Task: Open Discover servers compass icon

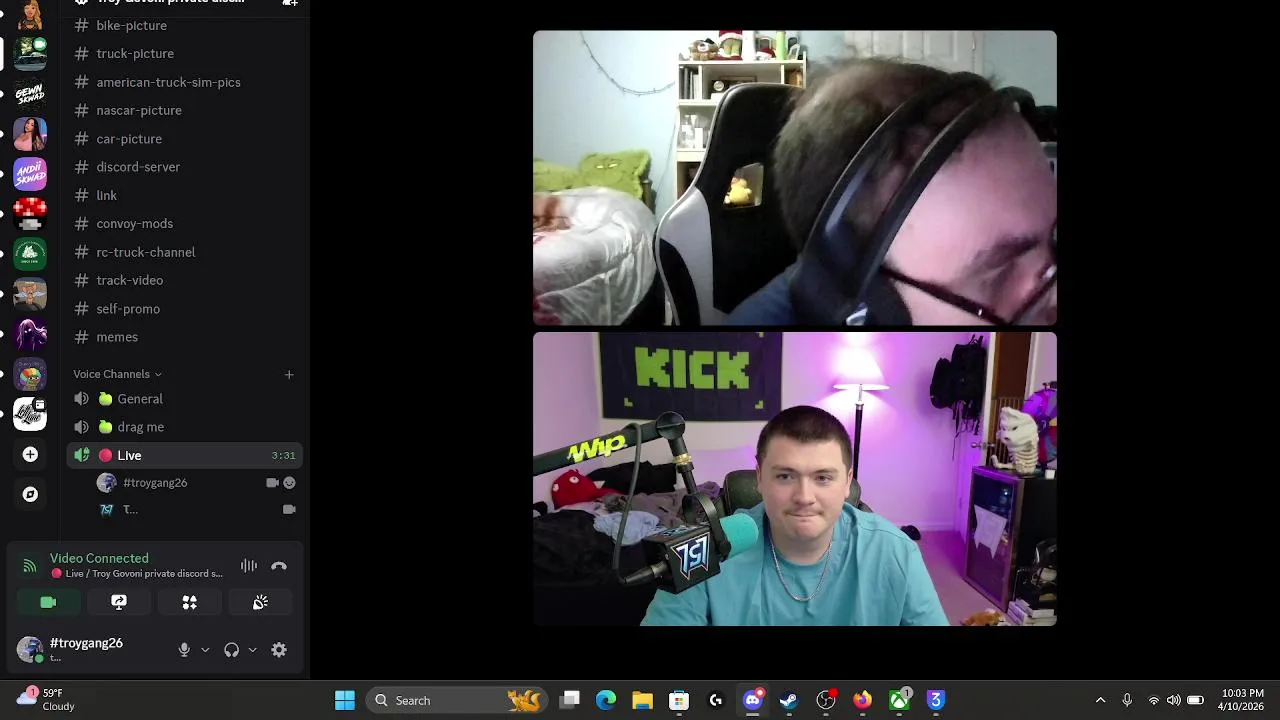Action: 30,494
